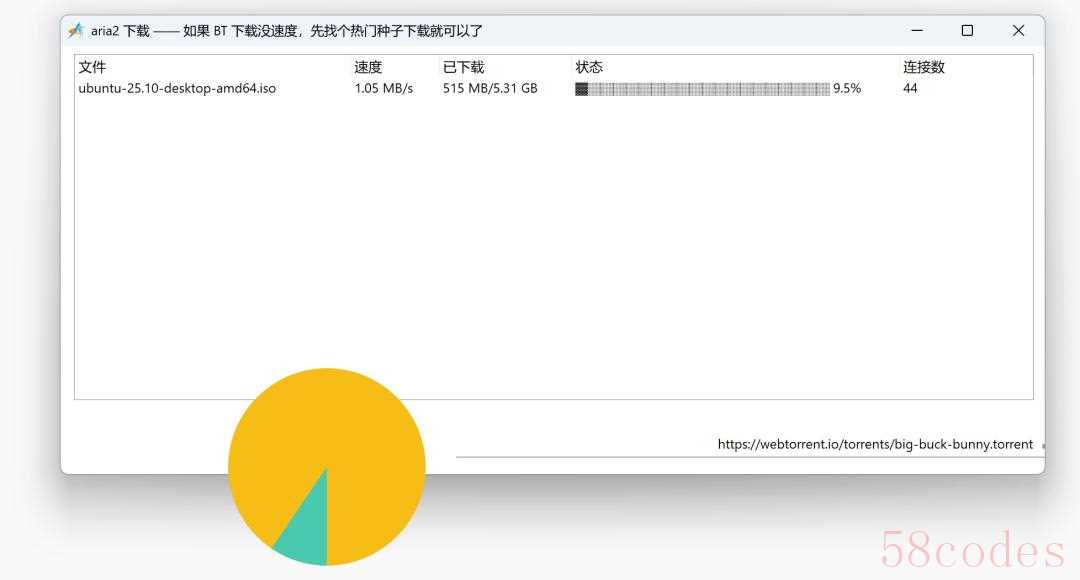Click the 515 MB/5.31 GB downloaded value
The image size is (1080, 580).
click(x=490, y=88)
